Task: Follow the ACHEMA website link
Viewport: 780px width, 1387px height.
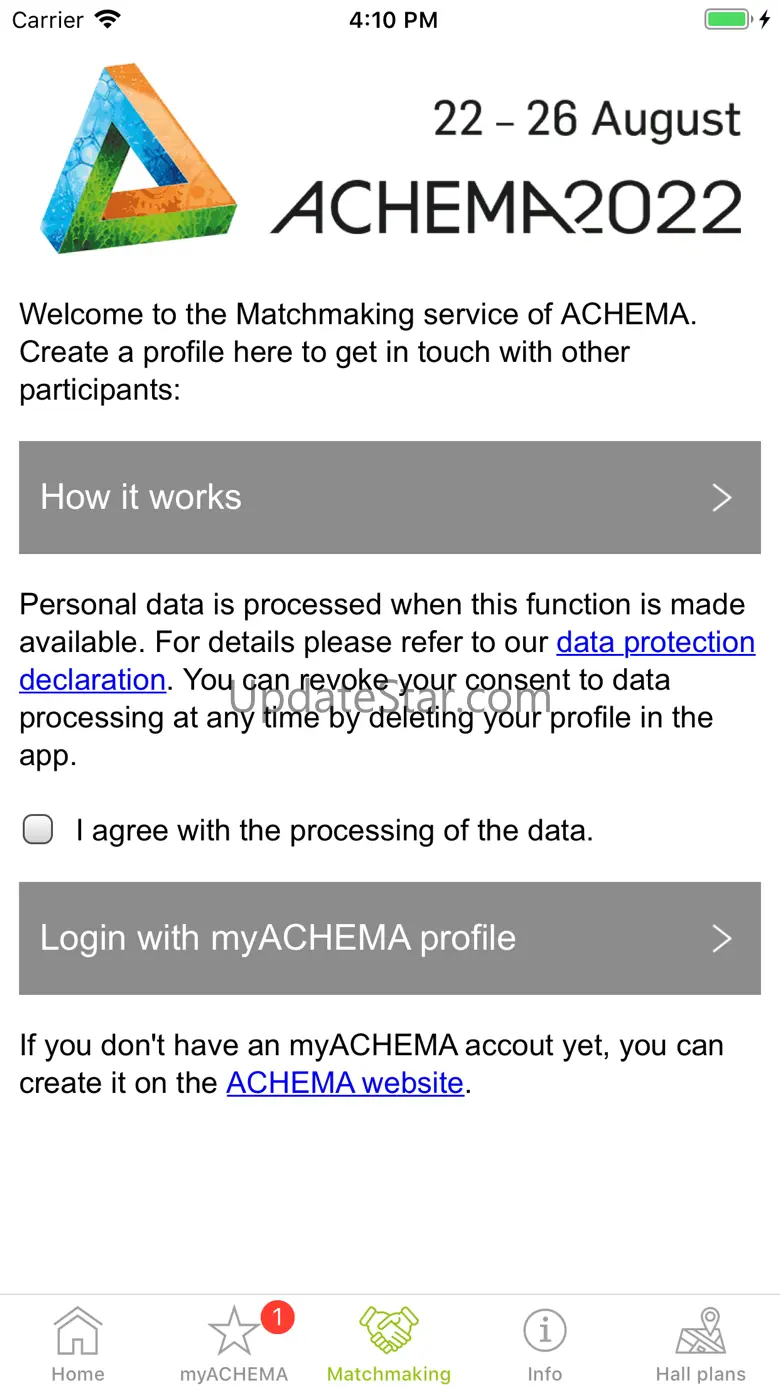Action: 345,1083
